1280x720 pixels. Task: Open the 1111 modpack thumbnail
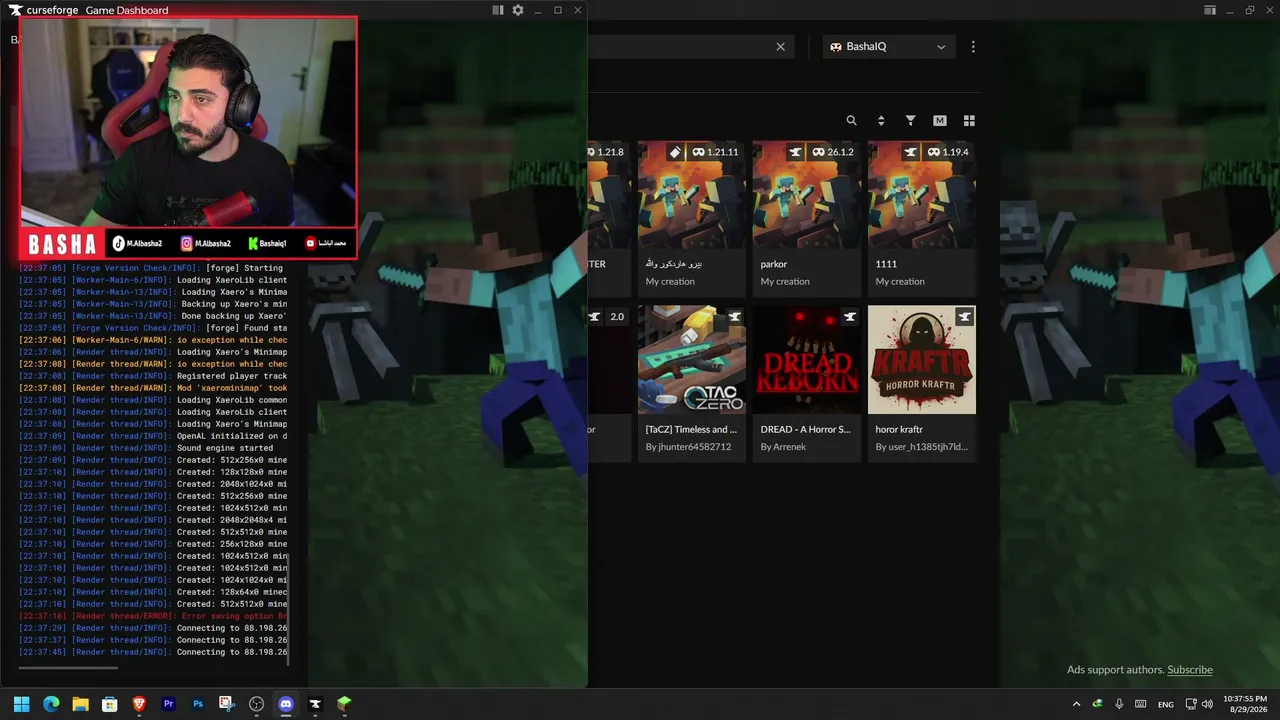(921, 194)
